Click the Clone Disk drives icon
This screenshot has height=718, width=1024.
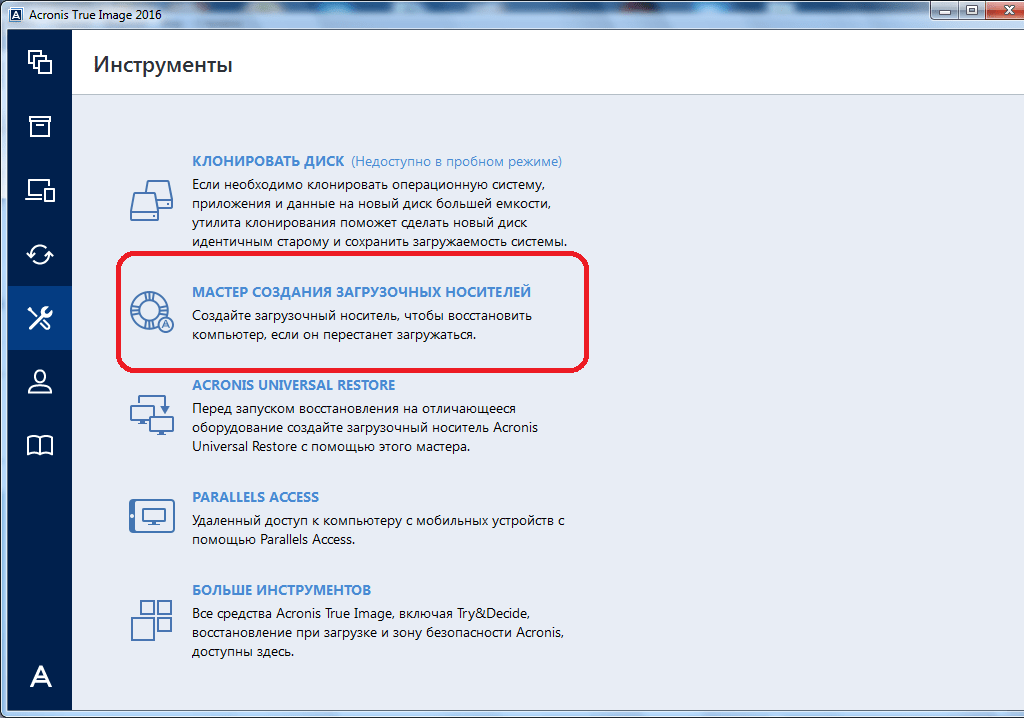152,201
